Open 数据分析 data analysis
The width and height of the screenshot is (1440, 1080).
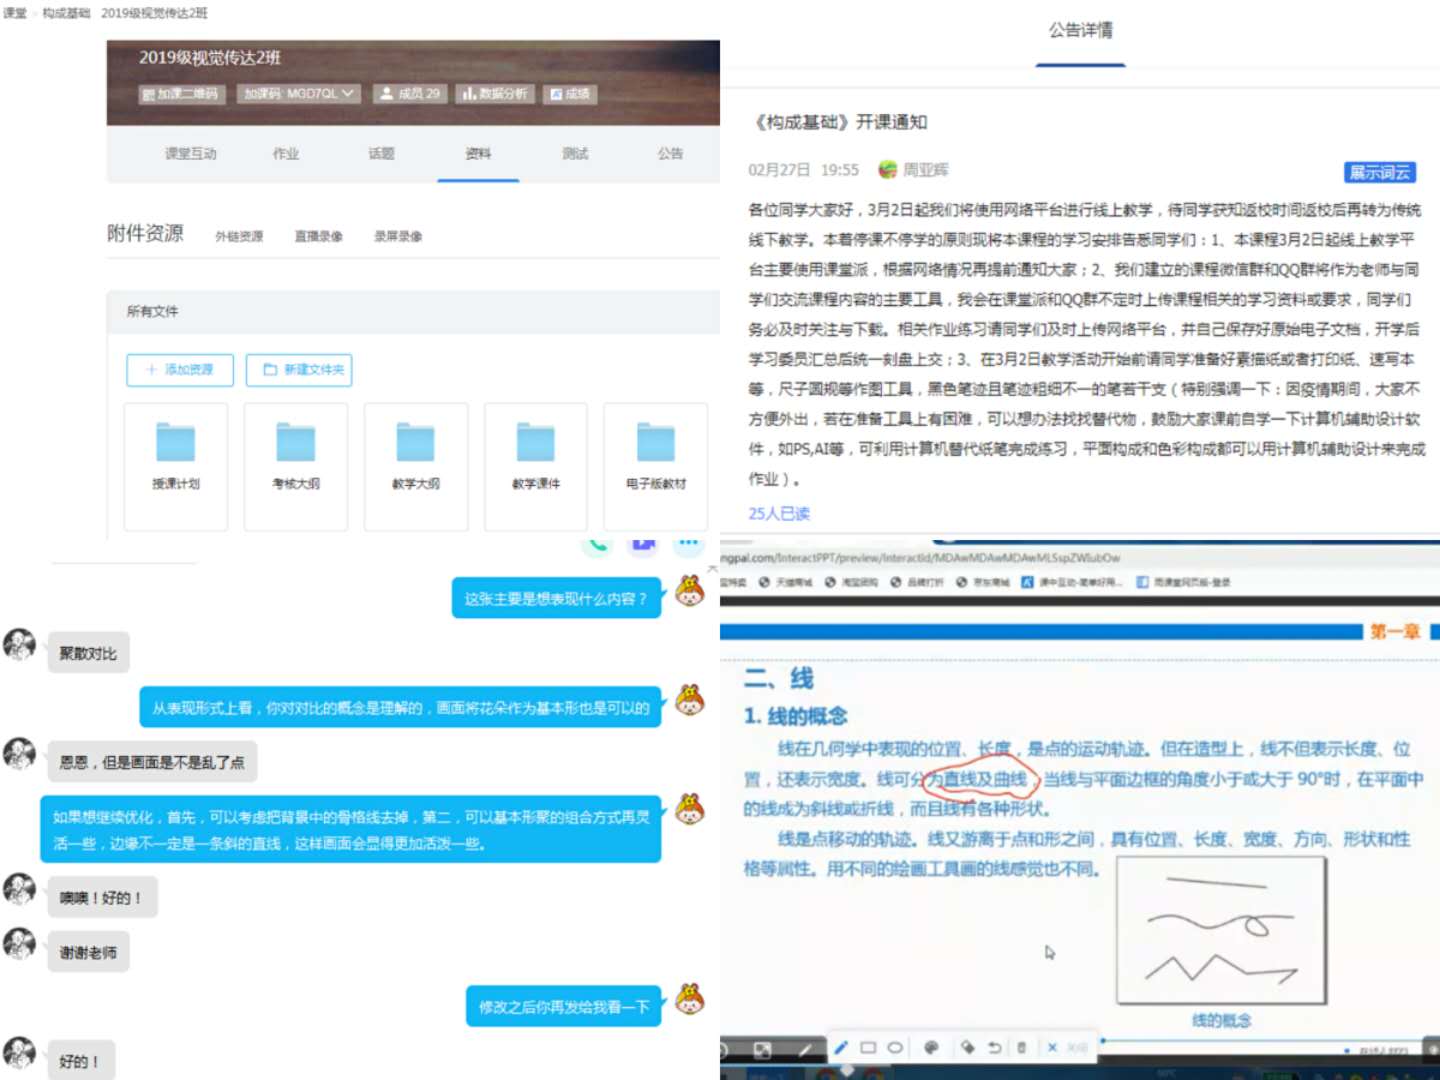(x=494, y=94)
